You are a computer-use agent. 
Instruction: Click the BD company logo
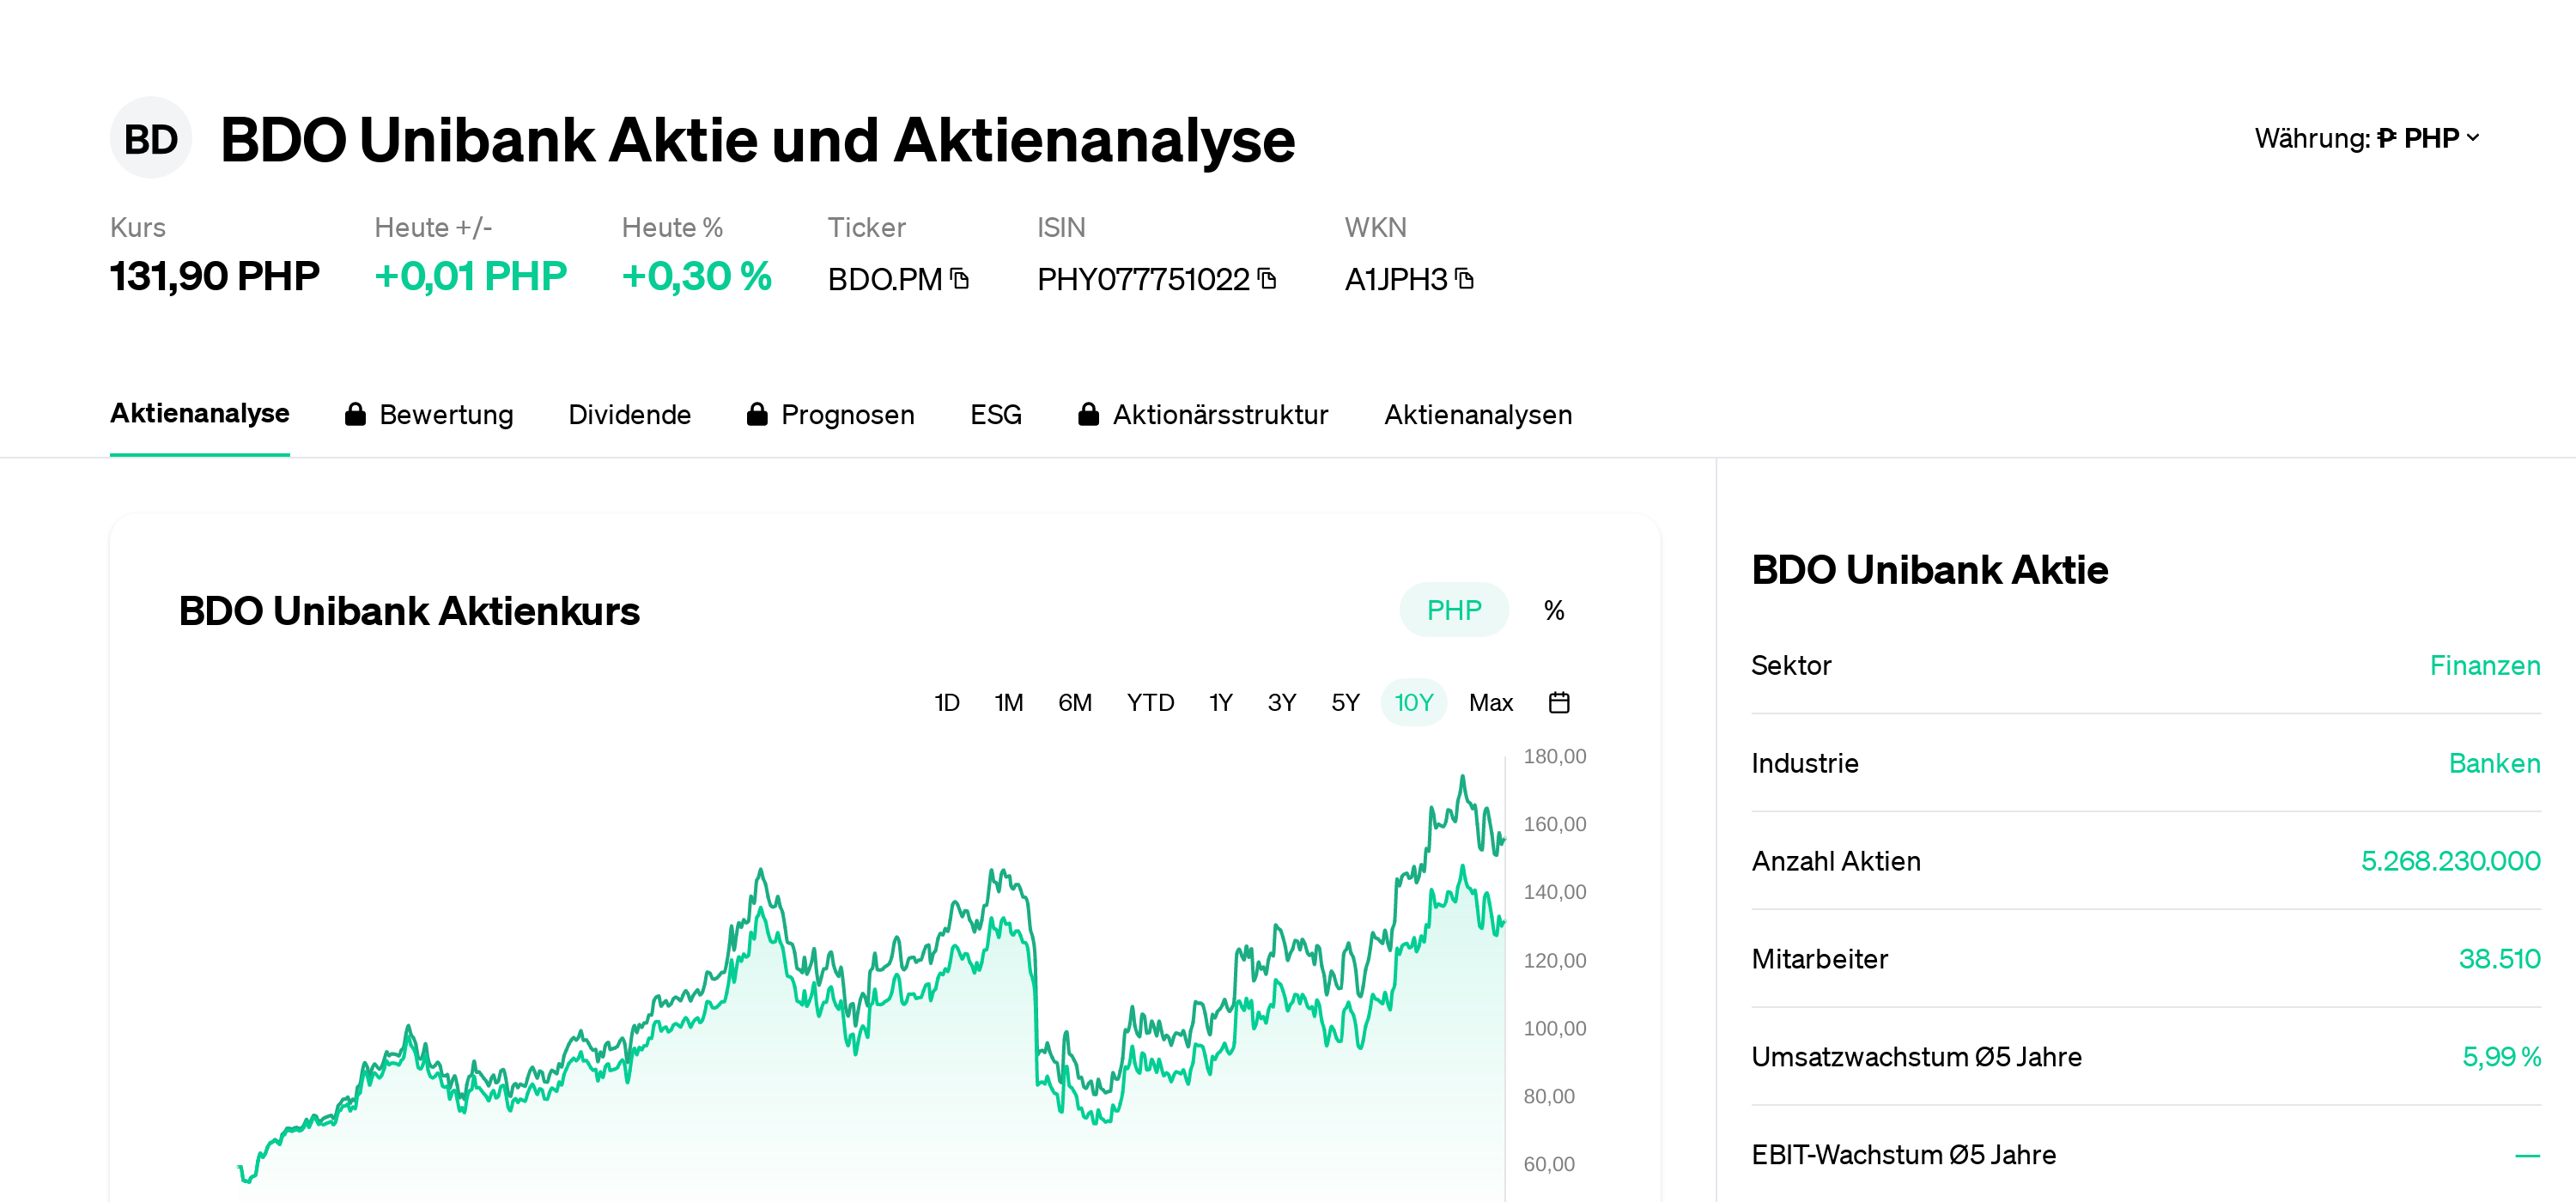(x=151, y=137)
